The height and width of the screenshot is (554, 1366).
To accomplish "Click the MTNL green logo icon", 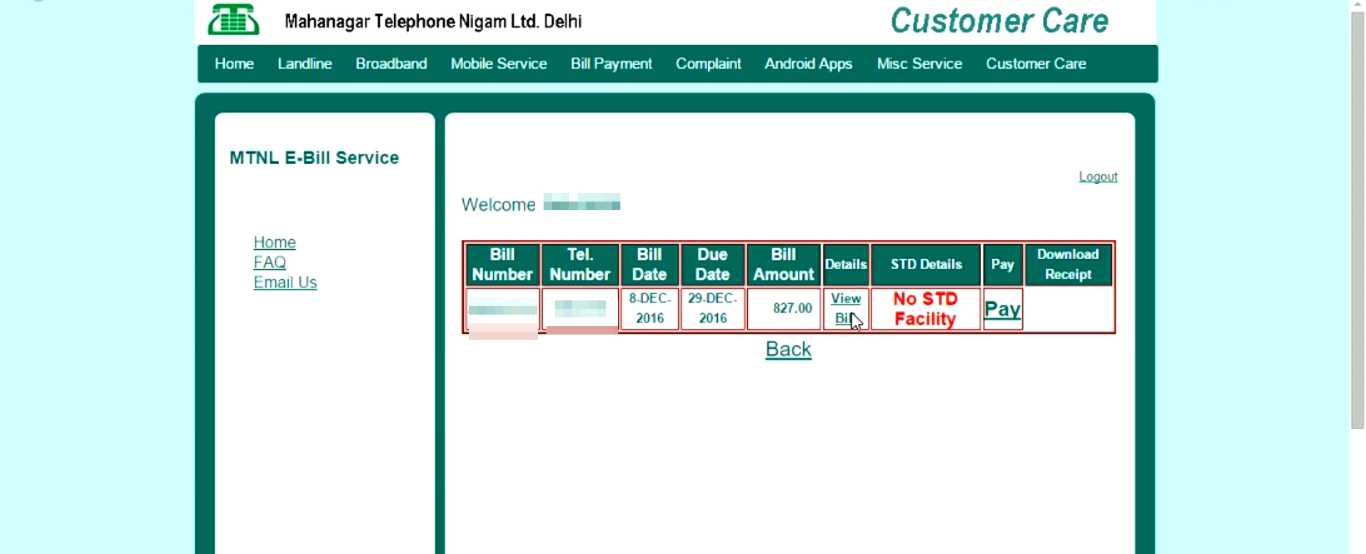I will [x=233, y=19].
